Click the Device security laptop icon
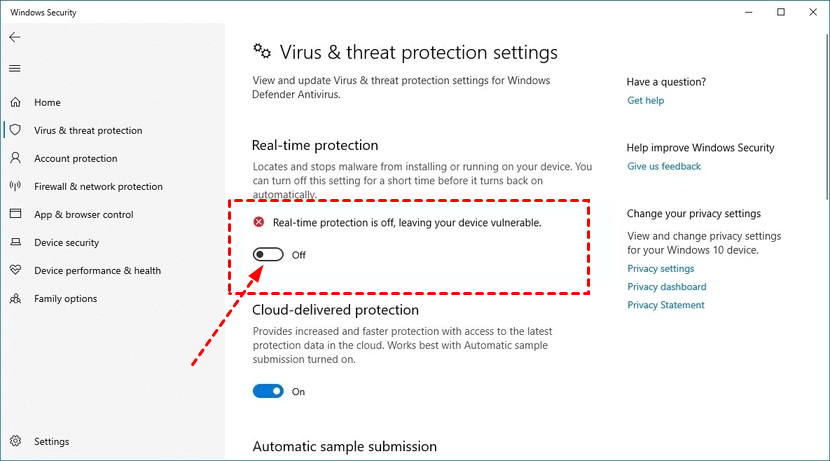 tap(15, 242)
